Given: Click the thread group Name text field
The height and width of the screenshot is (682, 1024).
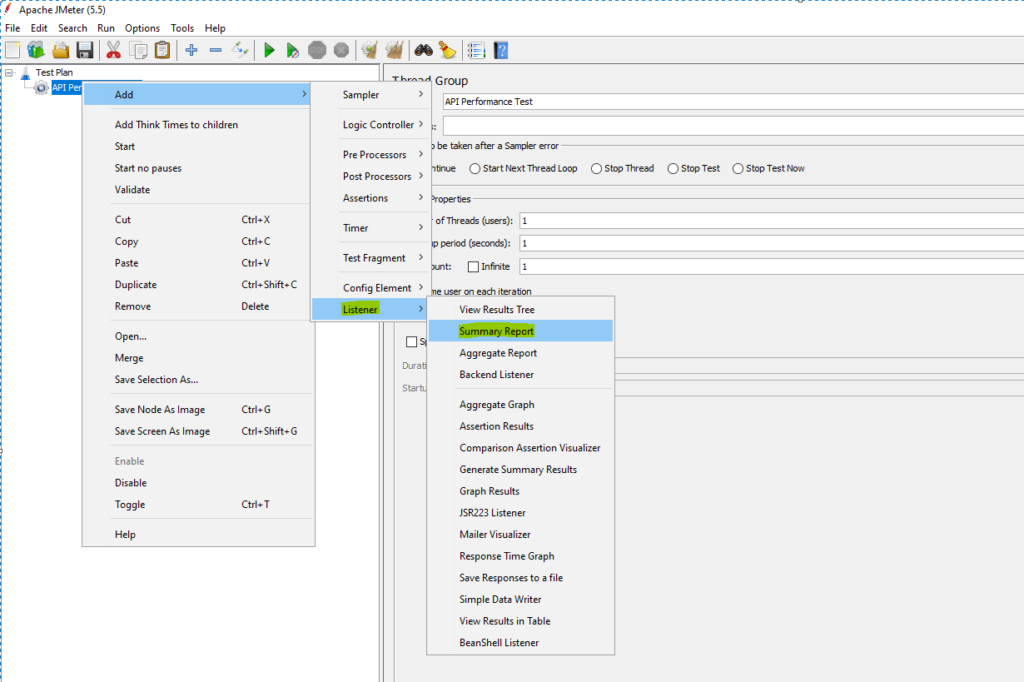Looking at the screenshot, I should point(730,101).
